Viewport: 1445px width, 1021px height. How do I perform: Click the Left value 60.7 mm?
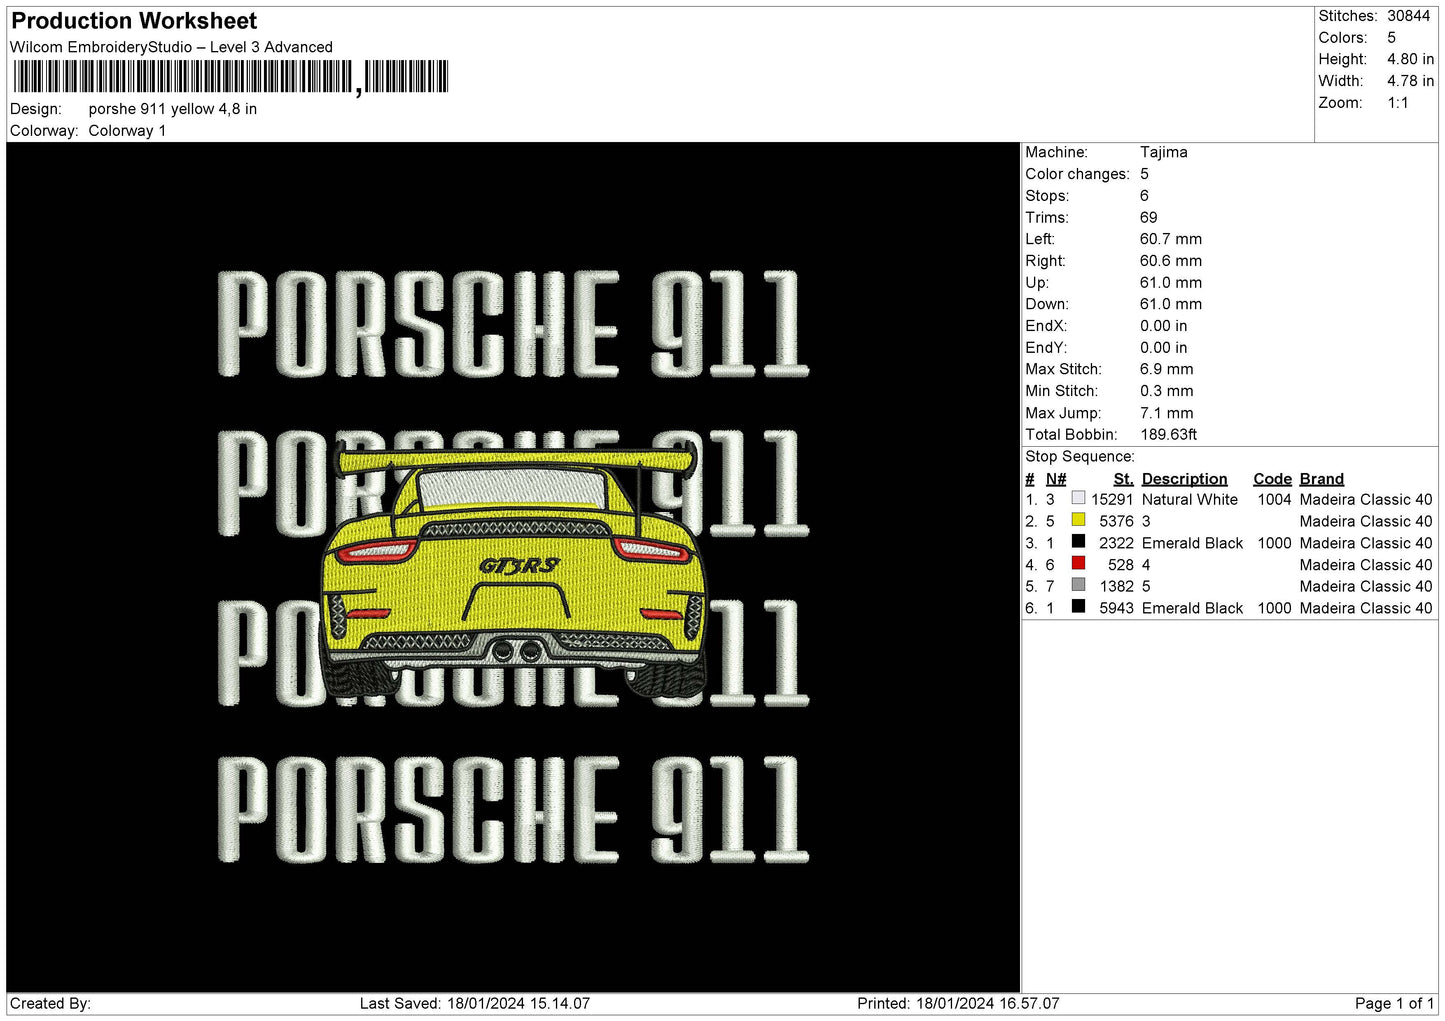[x=1171, y=239]
